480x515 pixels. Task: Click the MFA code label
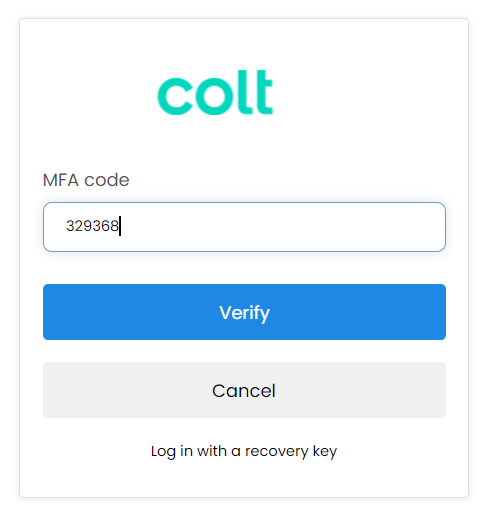pos(86,180)
